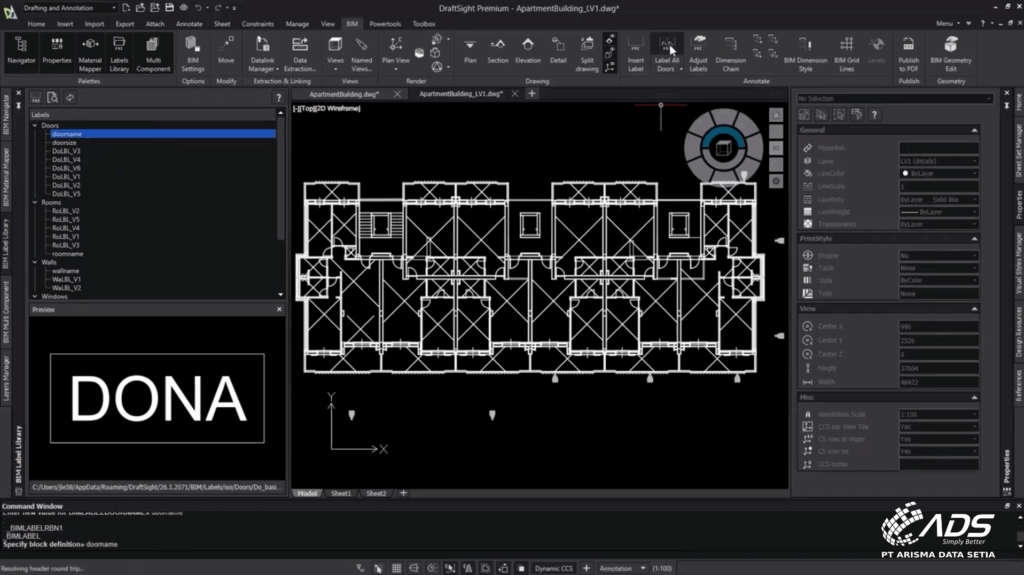
Task: Open the Multi Component palette
Action: click(x=153, y=54)
